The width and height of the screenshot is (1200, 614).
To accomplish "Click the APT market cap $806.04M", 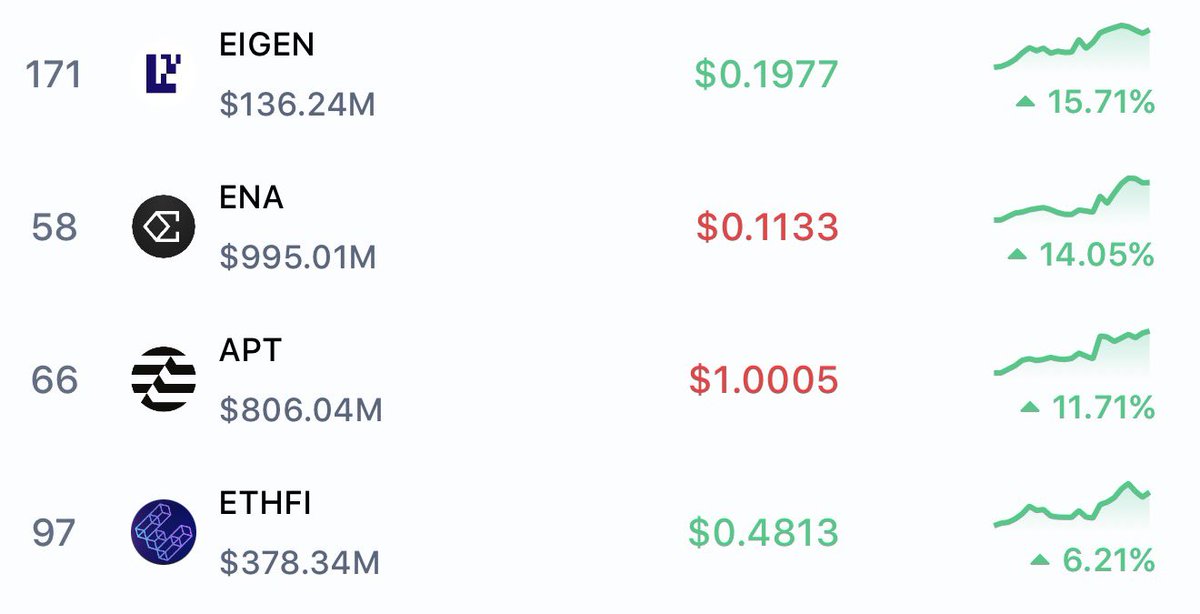I will (301, 410).
